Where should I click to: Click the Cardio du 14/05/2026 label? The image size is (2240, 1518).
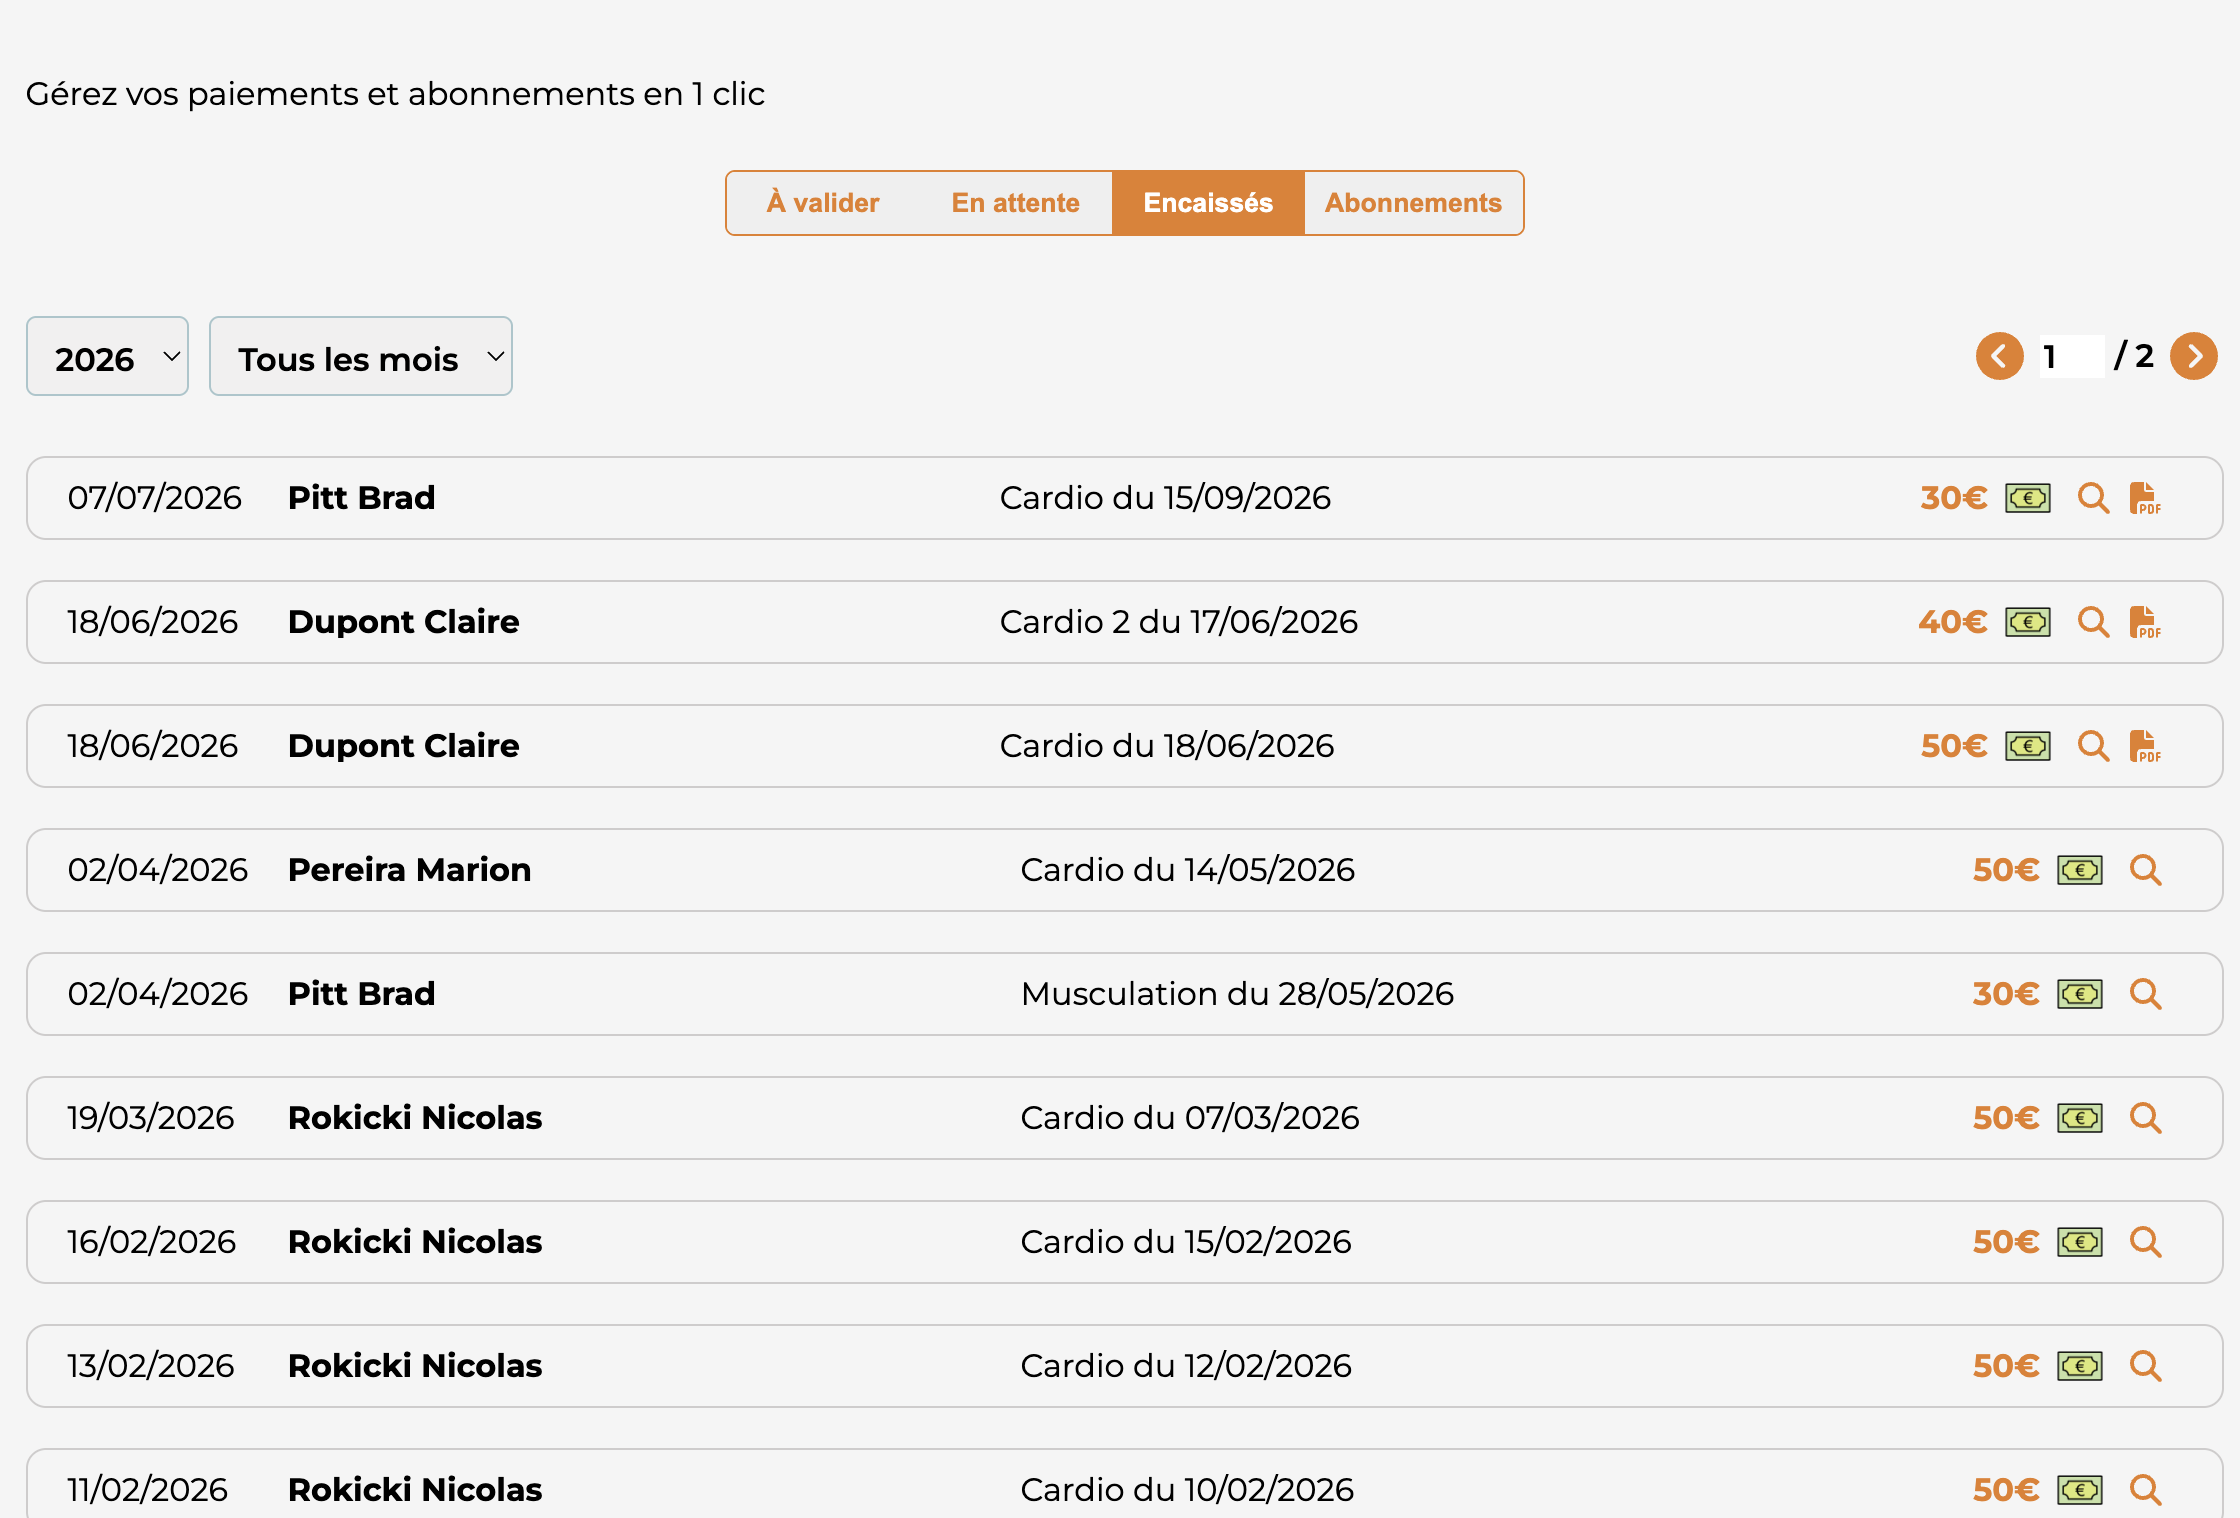(1188, 870)
